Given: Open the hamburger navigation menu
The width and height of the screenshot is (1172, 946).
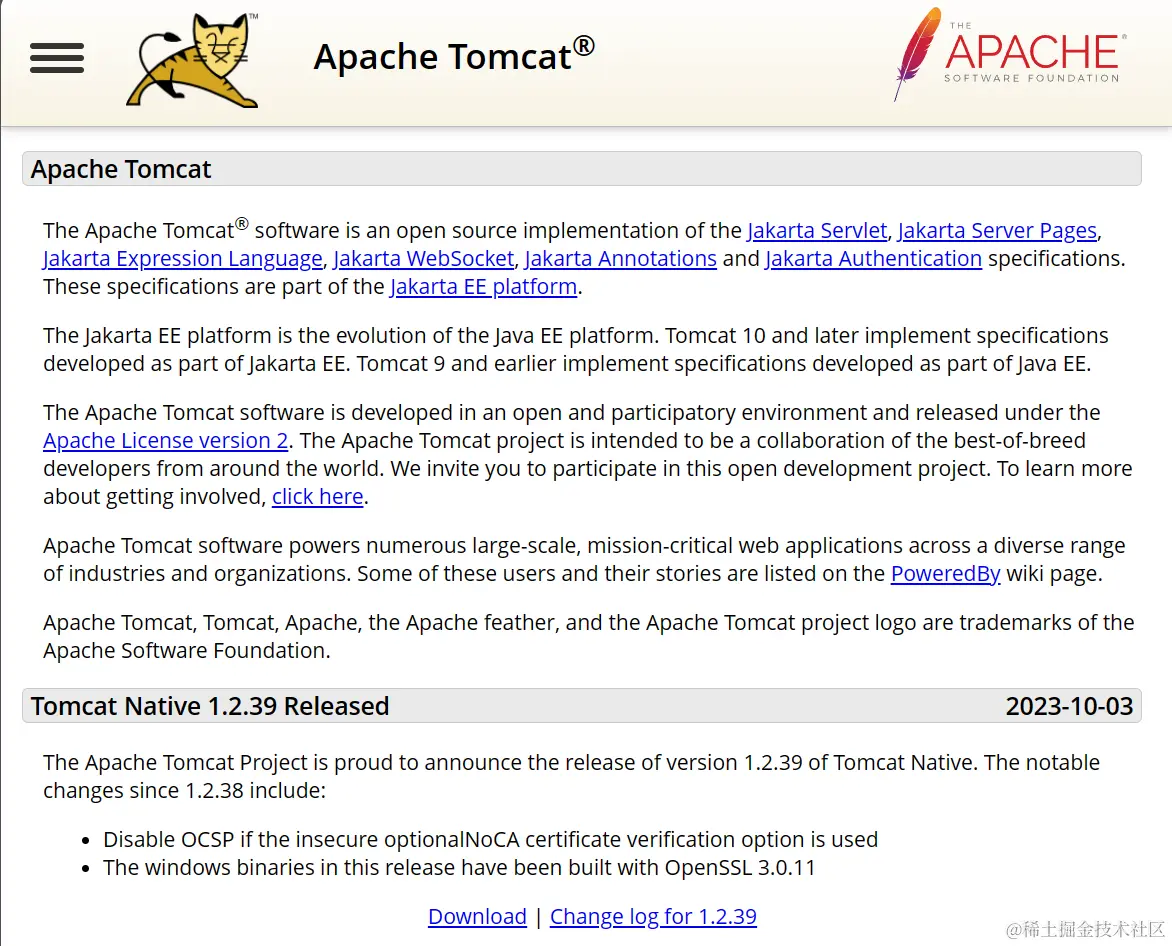Looking at the screenshot, I should [x=57, y=58].
